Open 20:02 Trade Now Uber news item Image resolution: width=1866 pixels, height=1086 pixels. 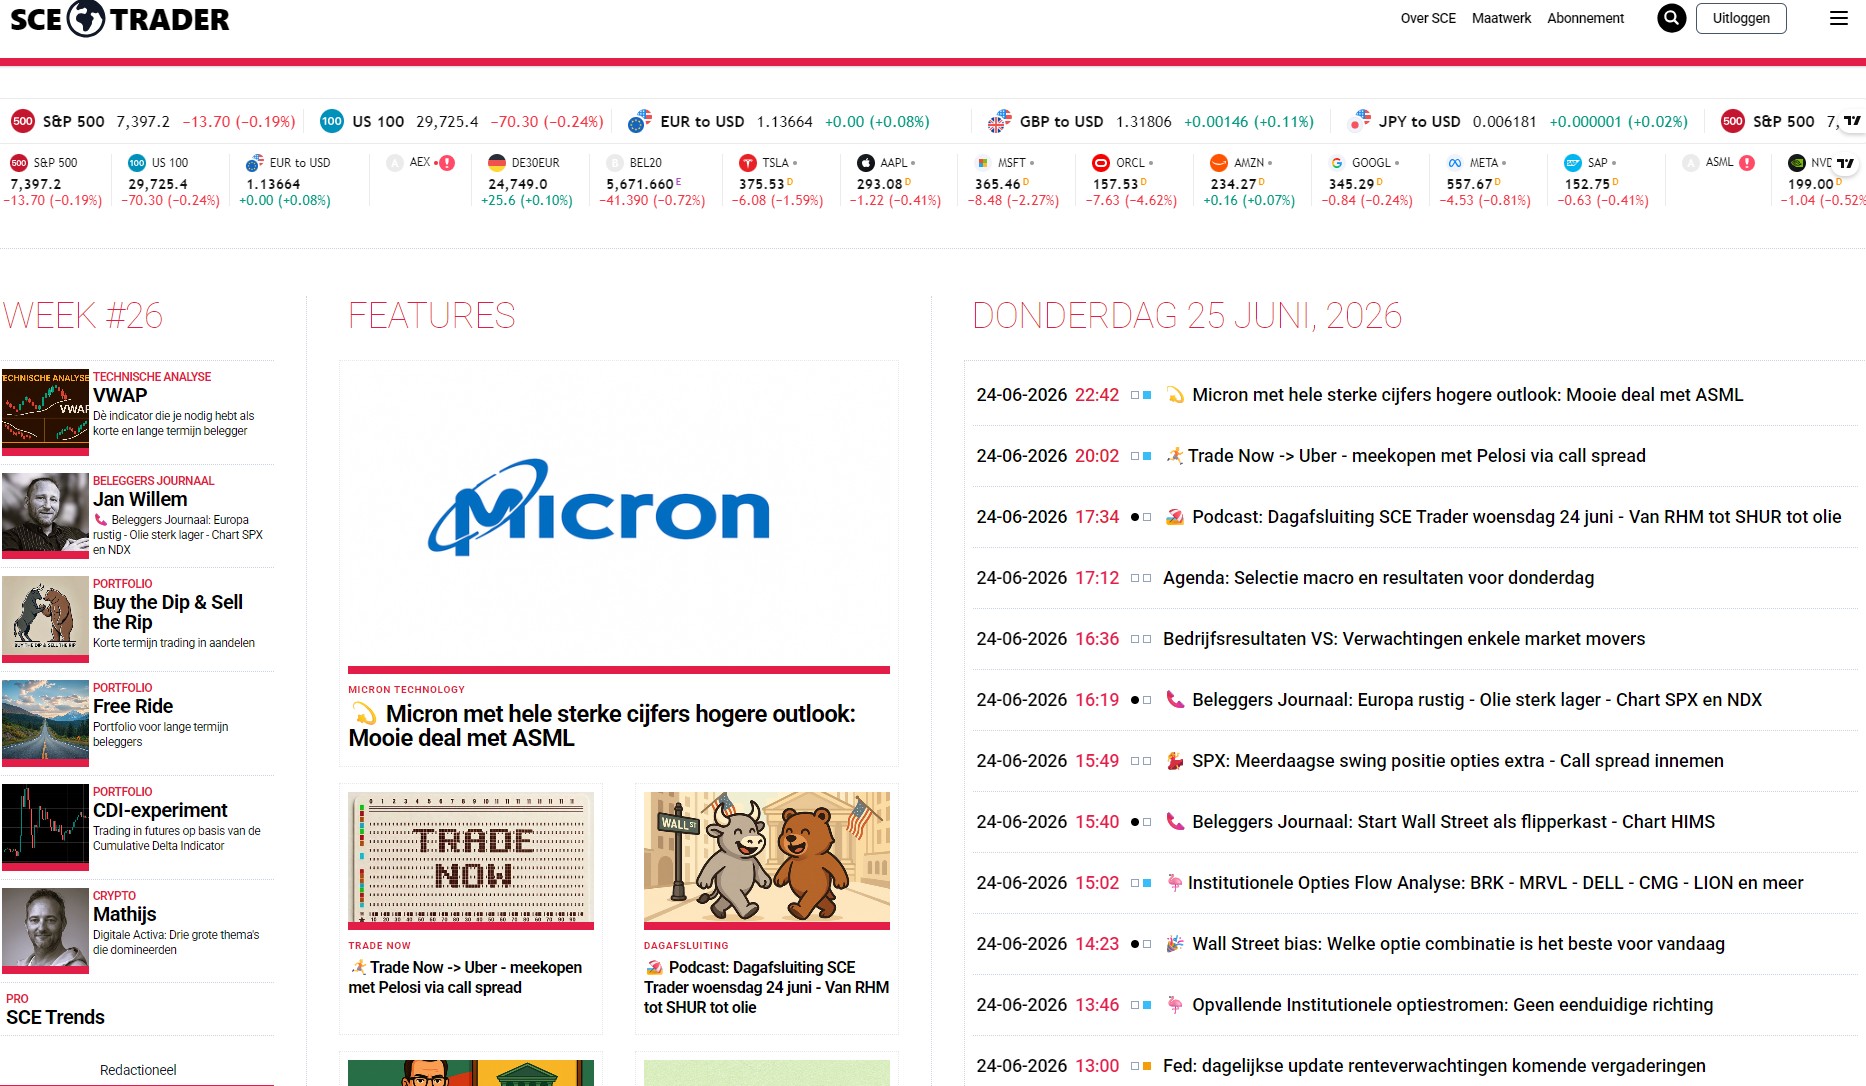pos(1415,456)
